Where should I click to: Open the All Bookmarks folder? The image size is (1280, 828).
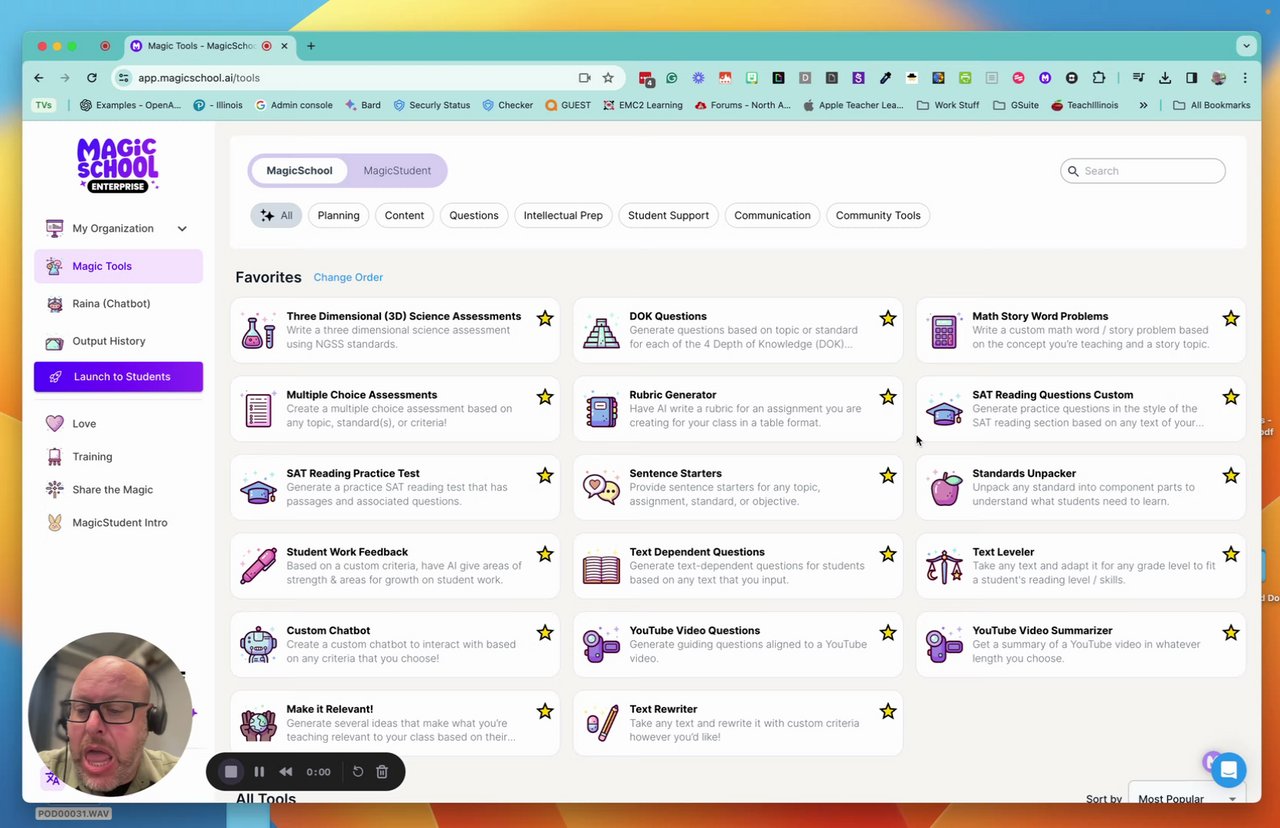[1211, 105]
